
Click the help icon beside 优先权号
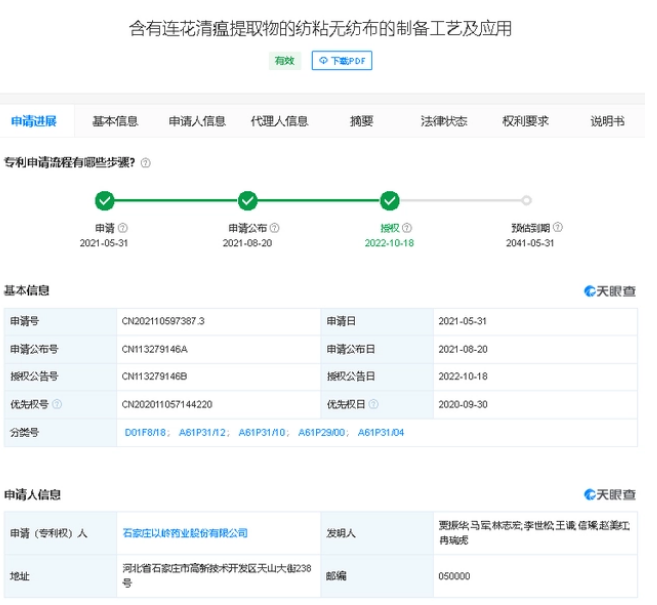pyautogui.click(x=57, y=405)
